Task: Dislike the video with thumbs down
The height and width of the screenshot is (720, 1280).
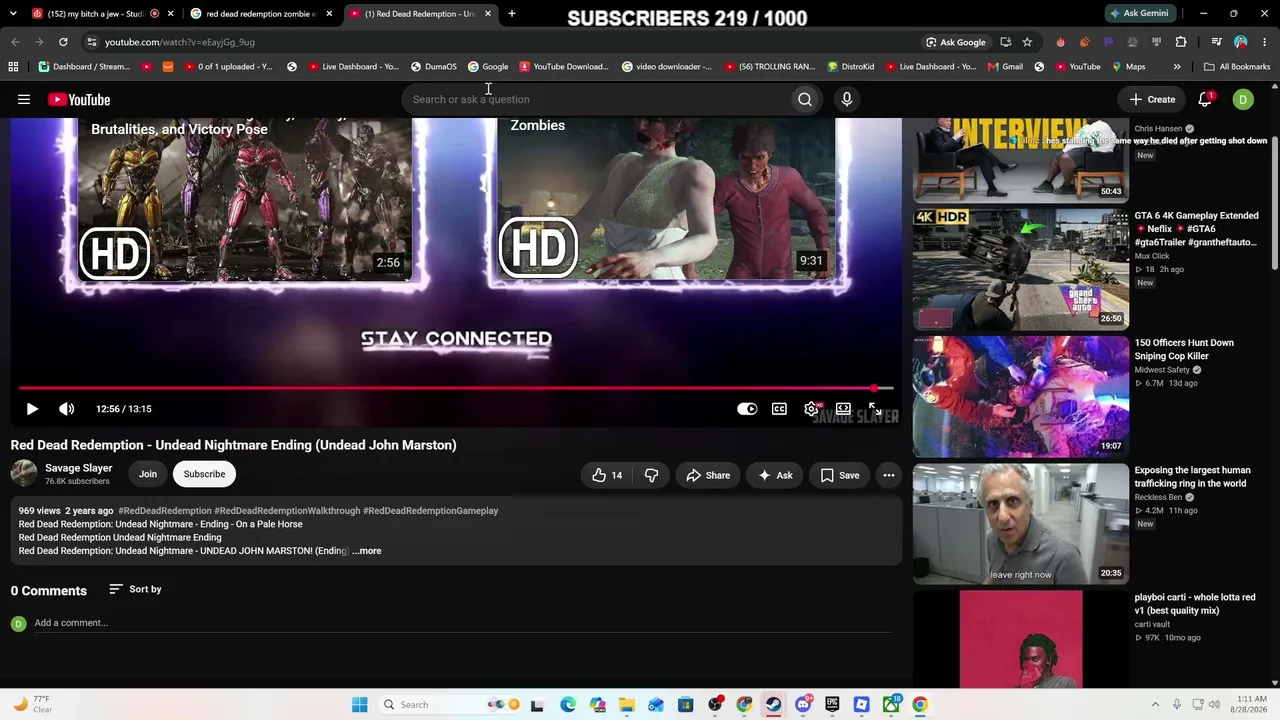Action: 651,475
